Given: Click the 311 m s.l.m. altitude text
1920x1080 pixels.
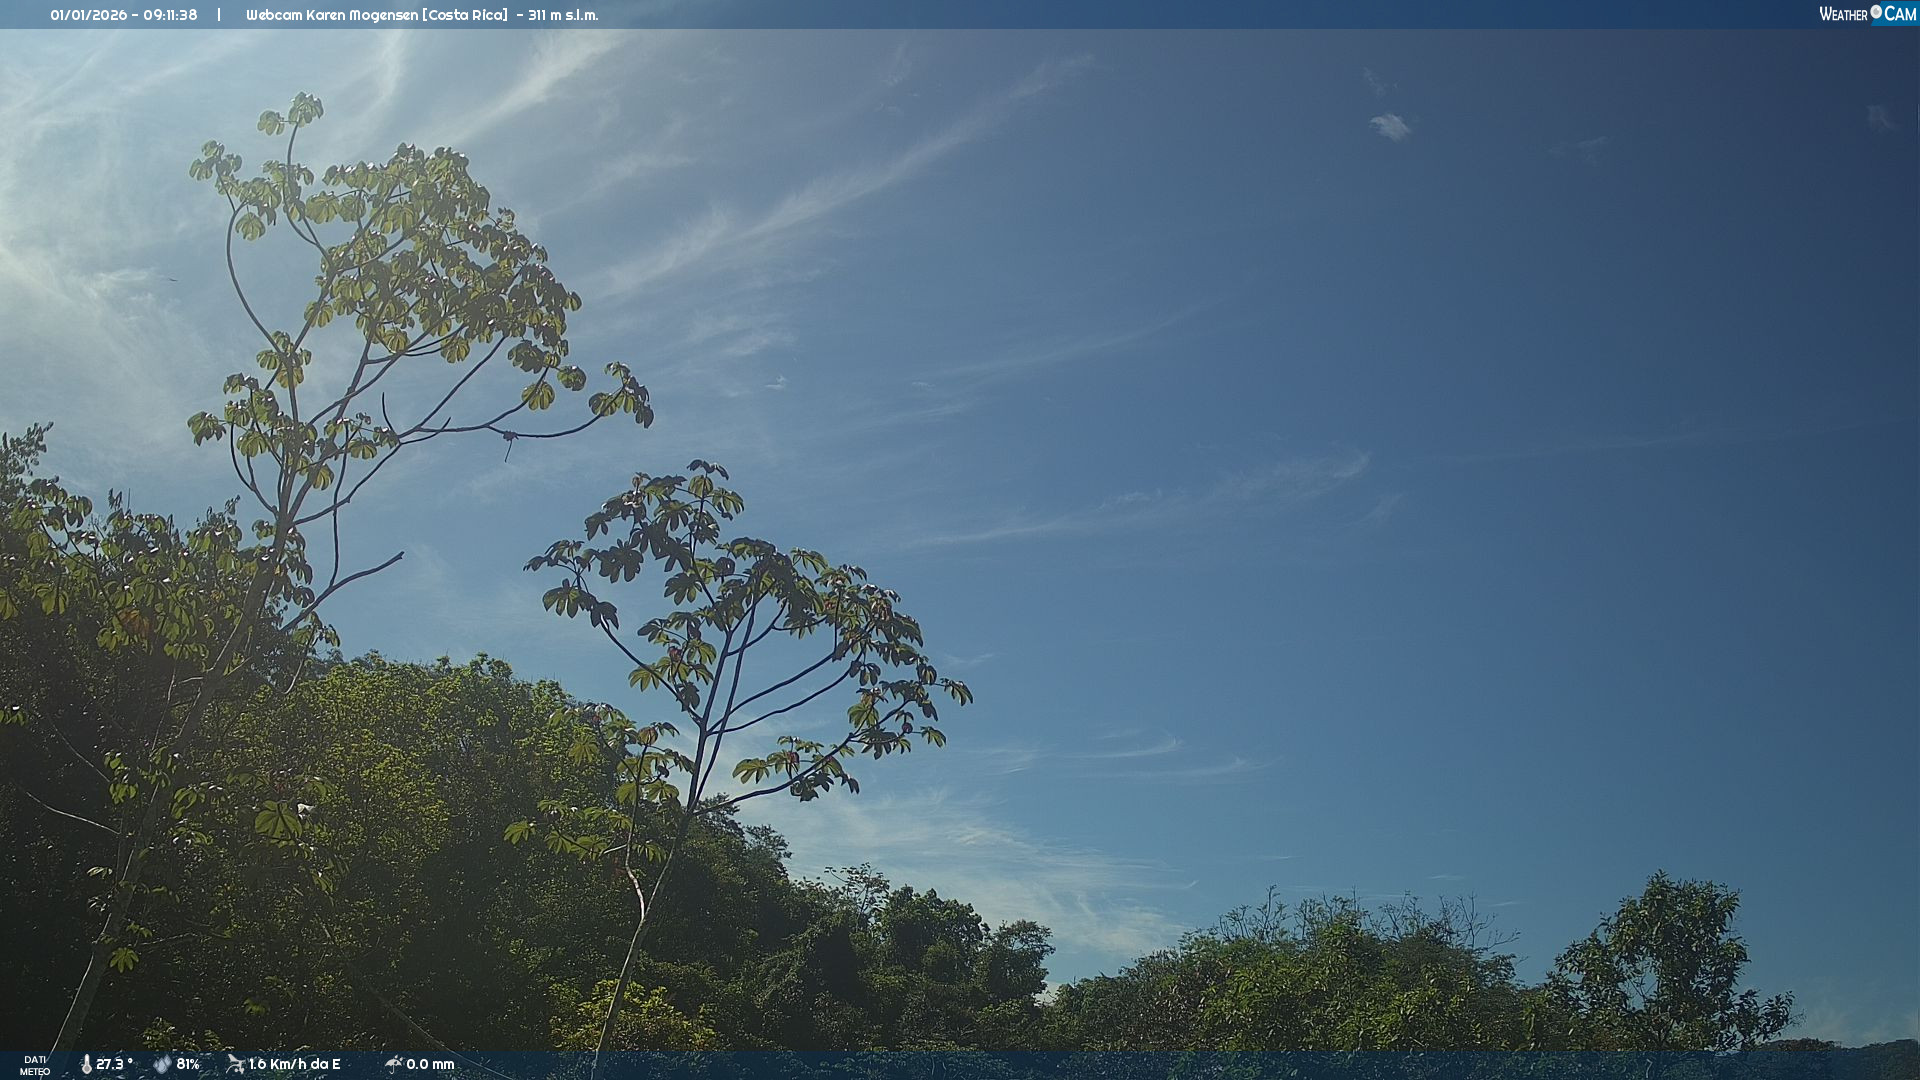Looking at the screenshot, I should 563,15.
